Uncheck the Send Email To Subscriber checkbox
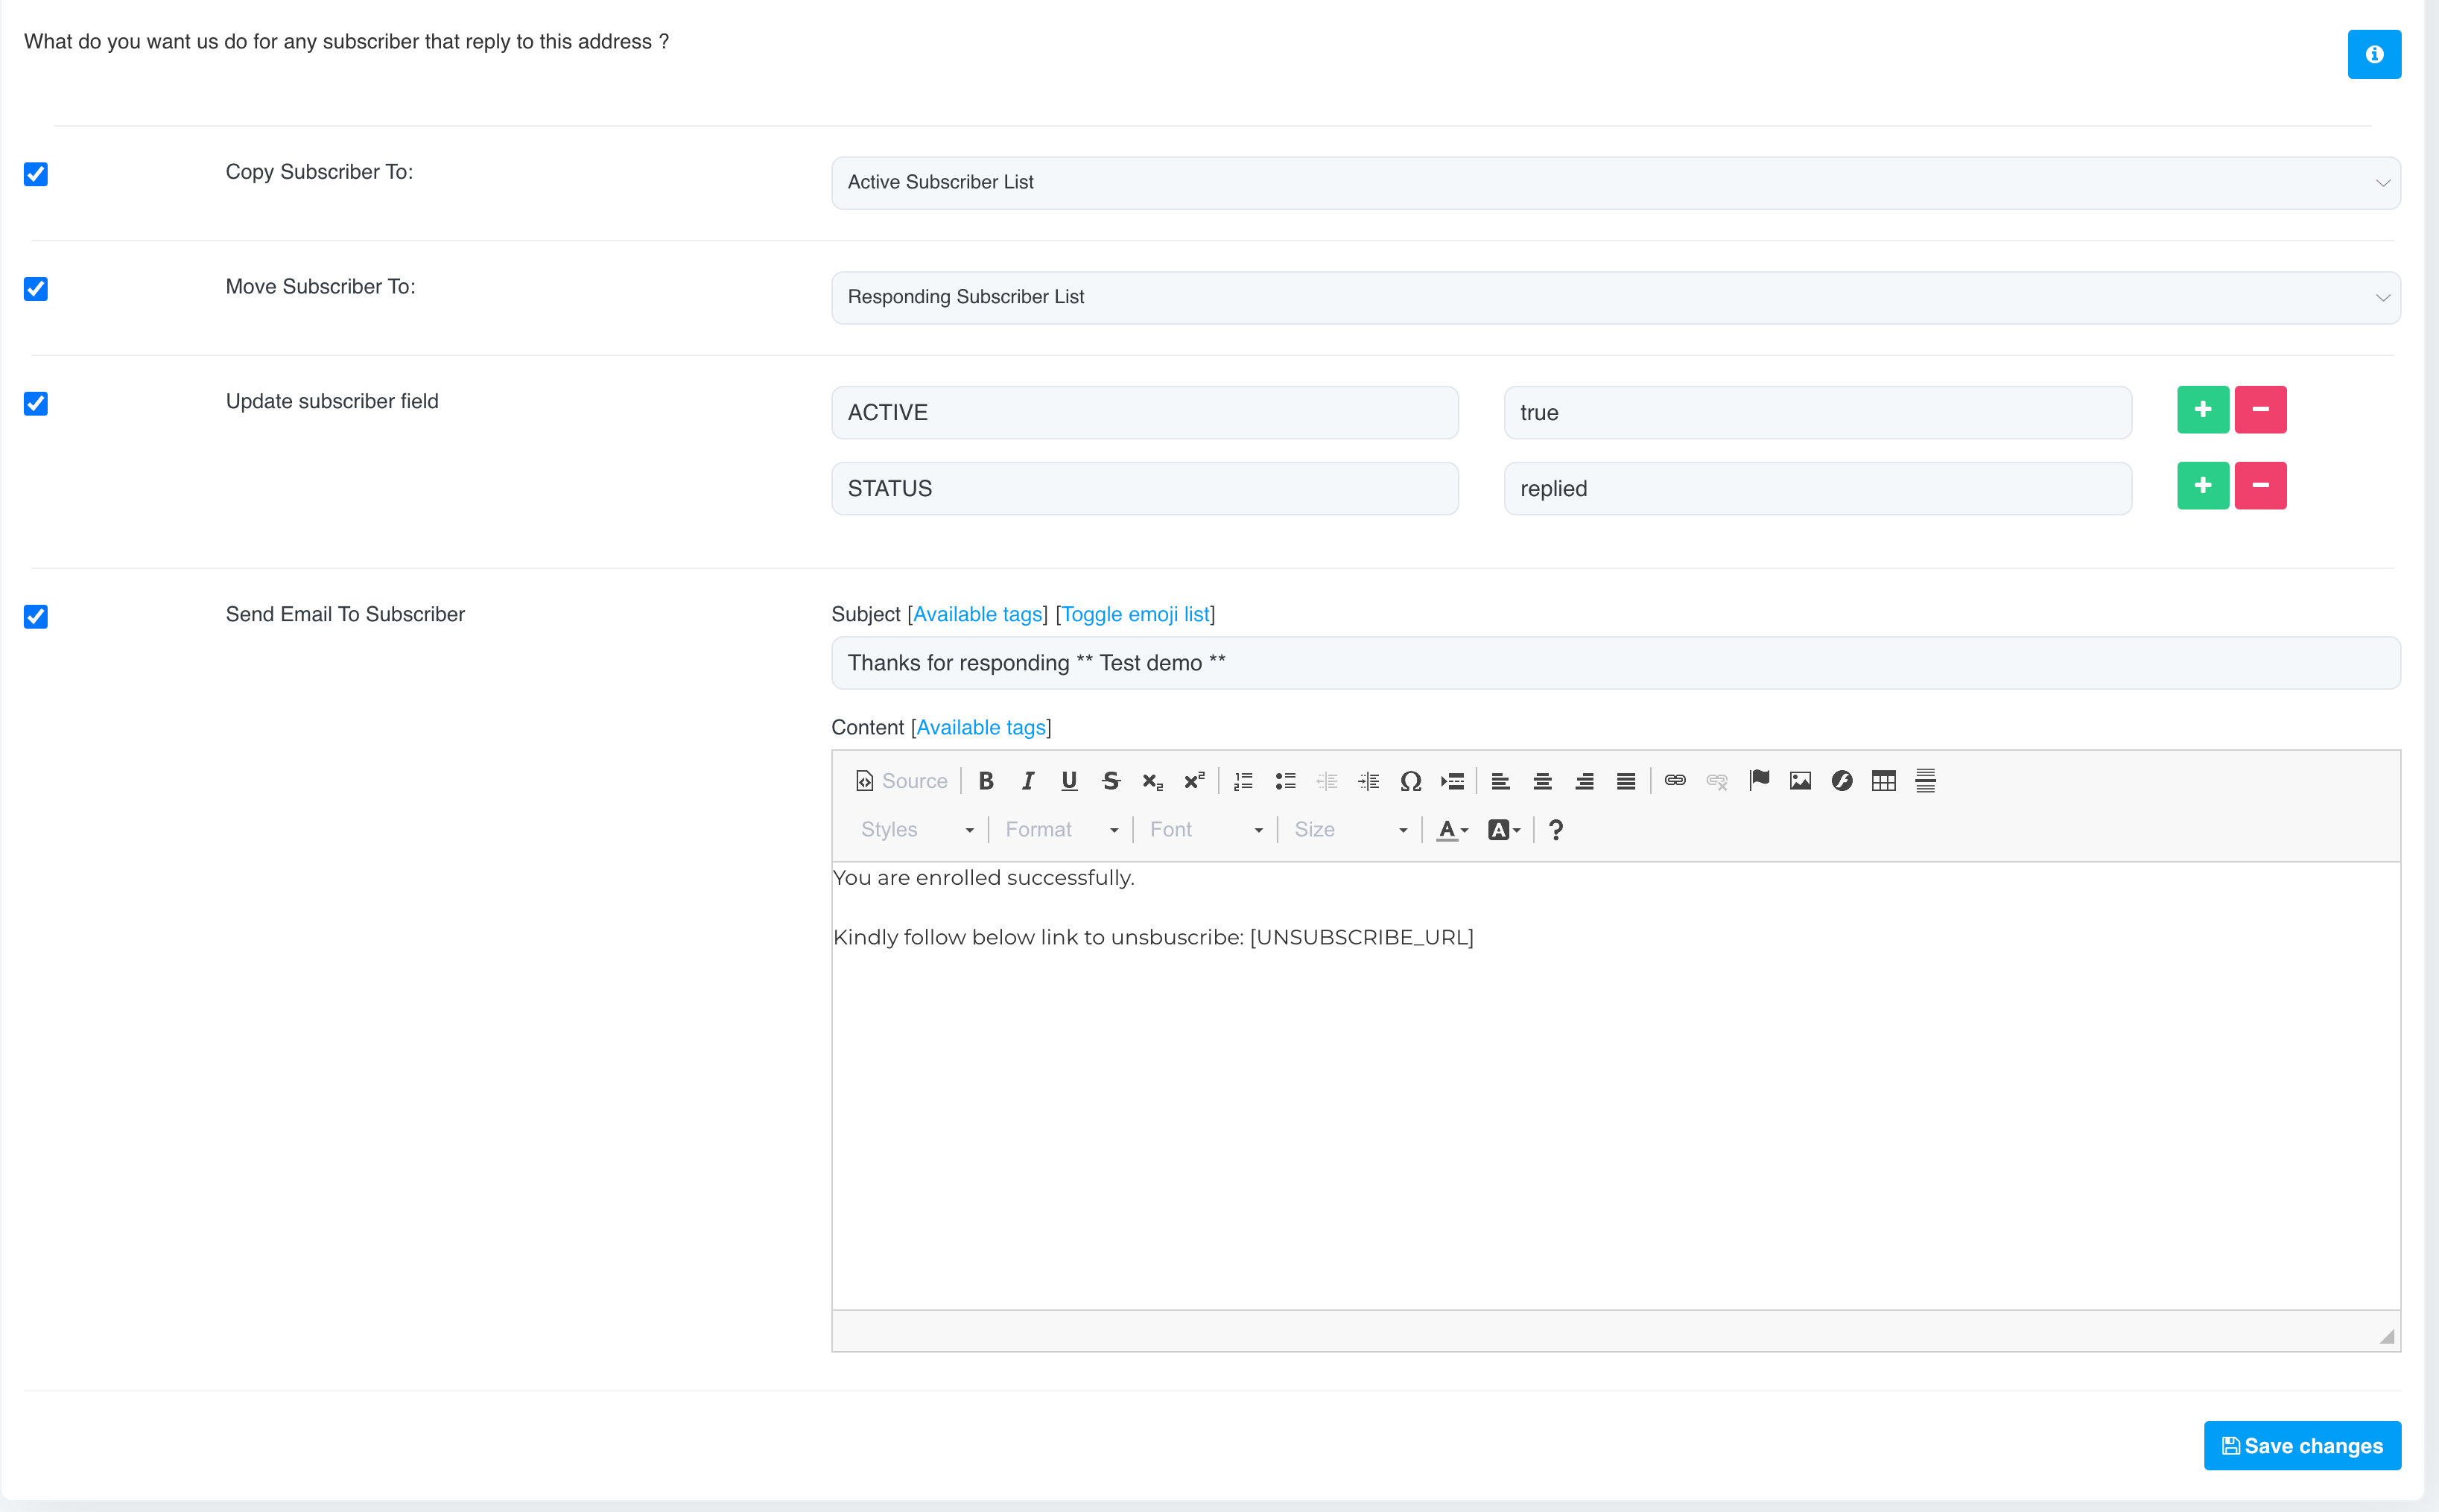This screenshot has height=1512, width=2439. click(36, 616)
